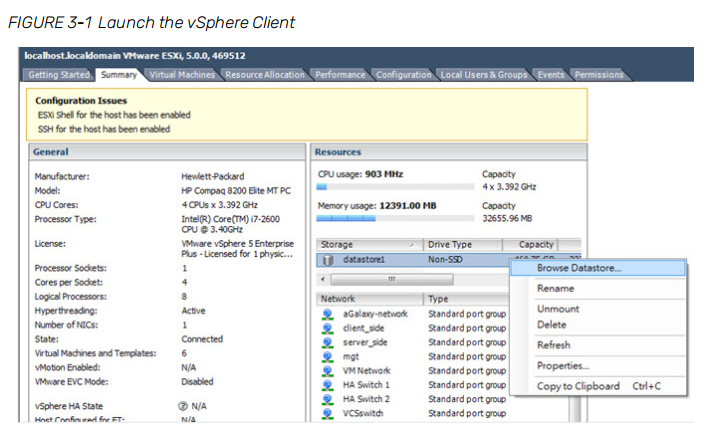Click the SSH for the host enabled message
Screen dimensions: 709x442
pos(104,130)
